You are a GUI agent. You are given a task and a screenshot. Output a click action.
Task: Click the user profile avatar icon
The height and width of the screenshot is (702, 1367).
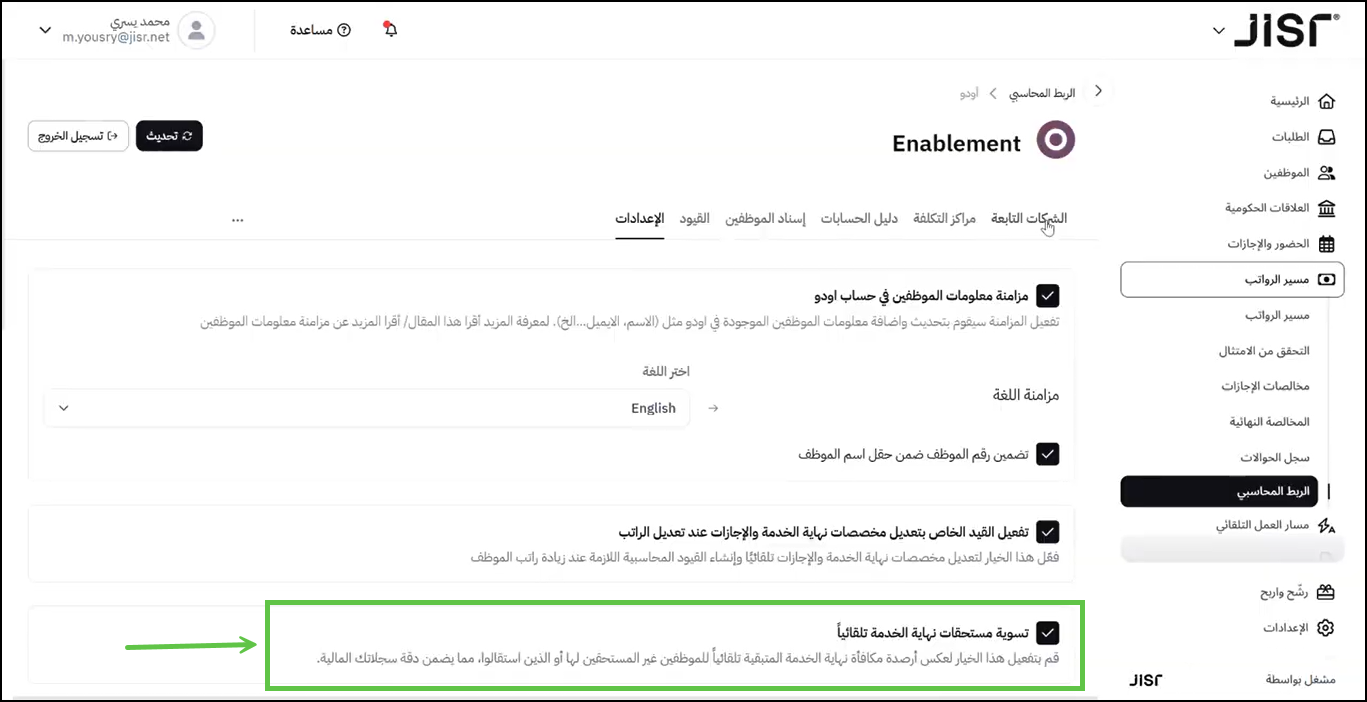pyautogui.click(x=196, y=30)
